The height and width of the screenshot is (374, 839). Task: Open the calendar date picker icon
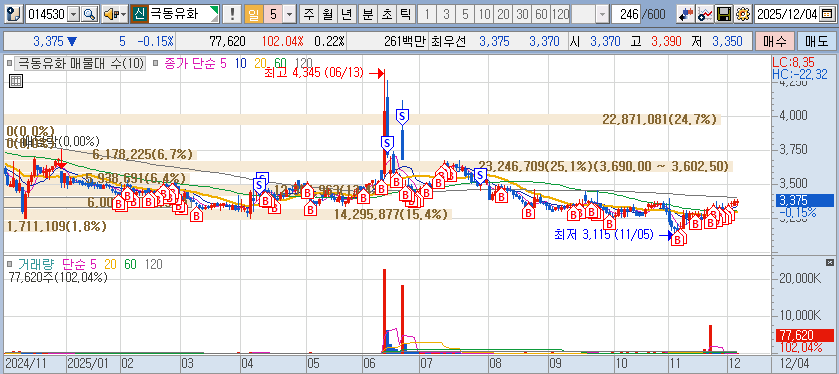[x=826, y=14]
